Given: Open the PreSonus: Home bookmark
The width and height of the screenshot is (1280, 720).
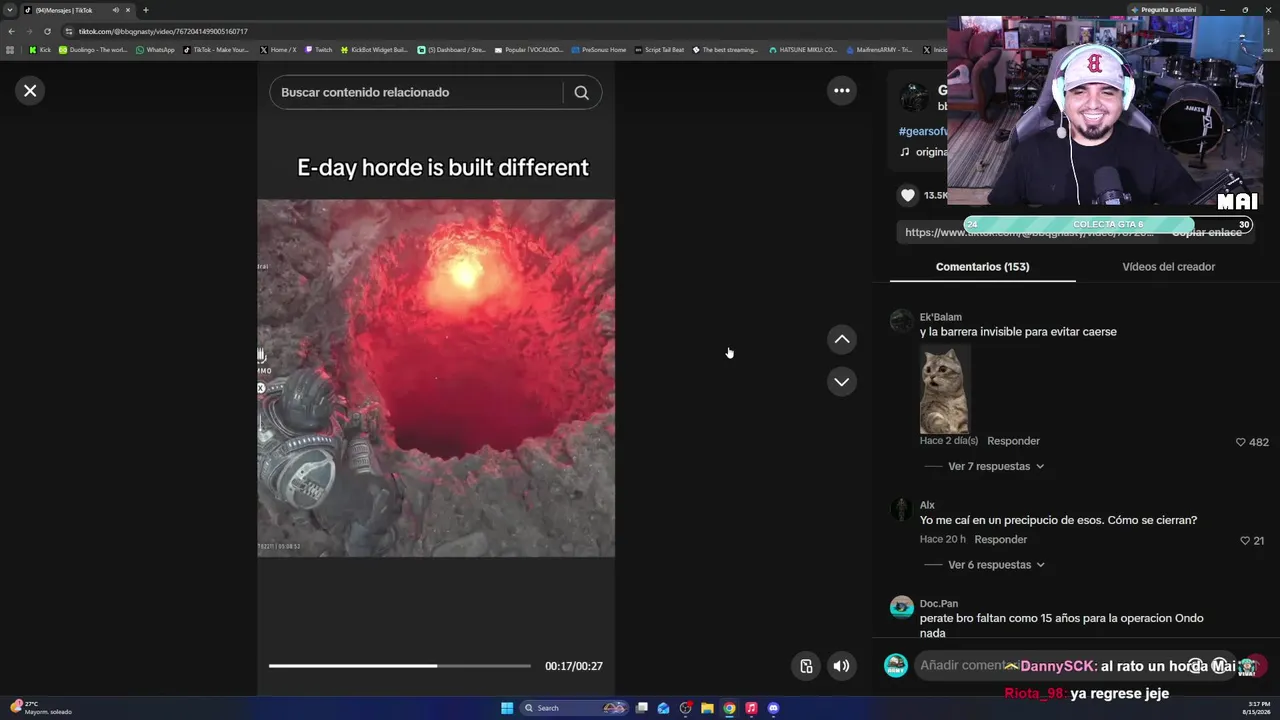Looking at the screenshot, I should click(599, 50).
